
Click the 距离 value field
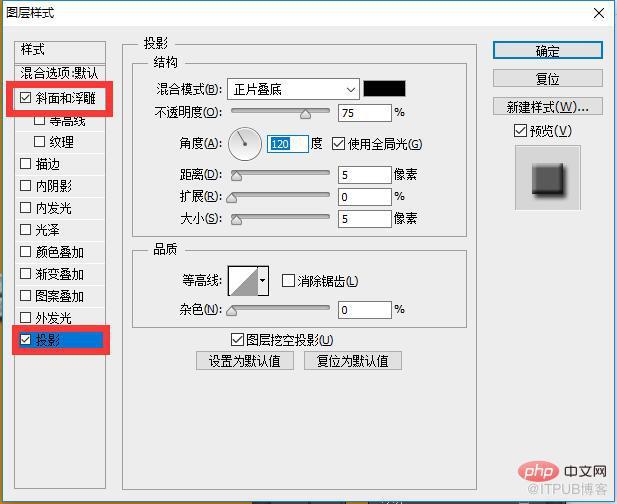coord(365,175)
